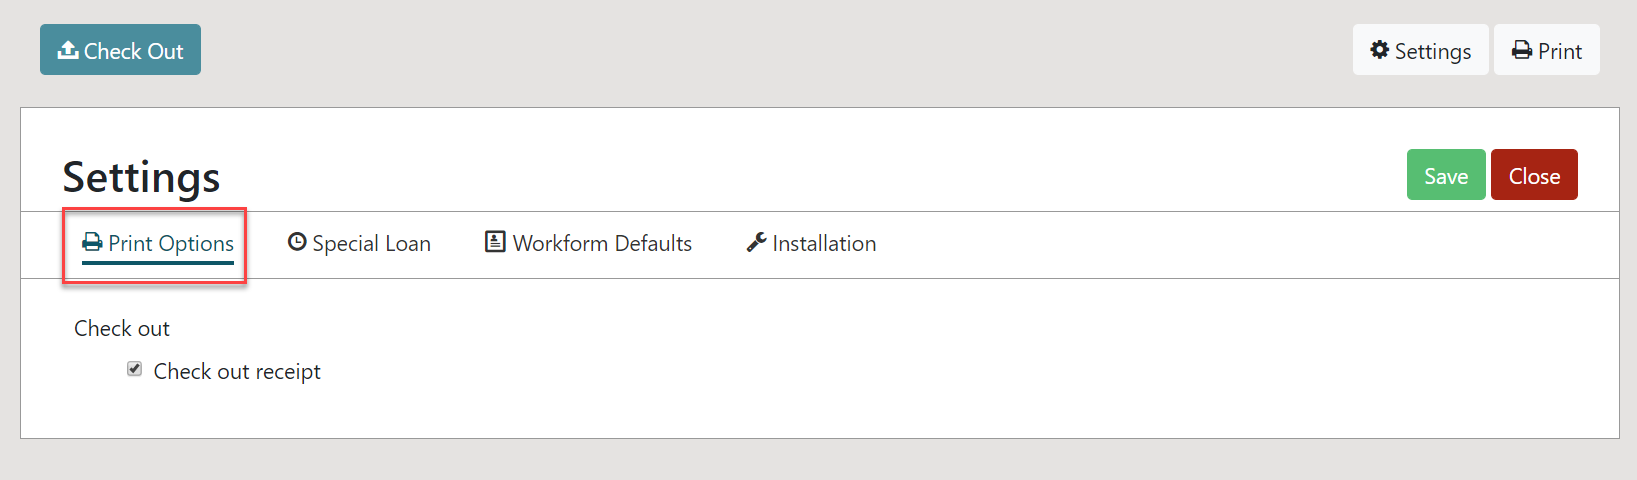Screen dimensions: 1637x480
Task: Click the clock icon next to Special Loan
Action: 297,242
